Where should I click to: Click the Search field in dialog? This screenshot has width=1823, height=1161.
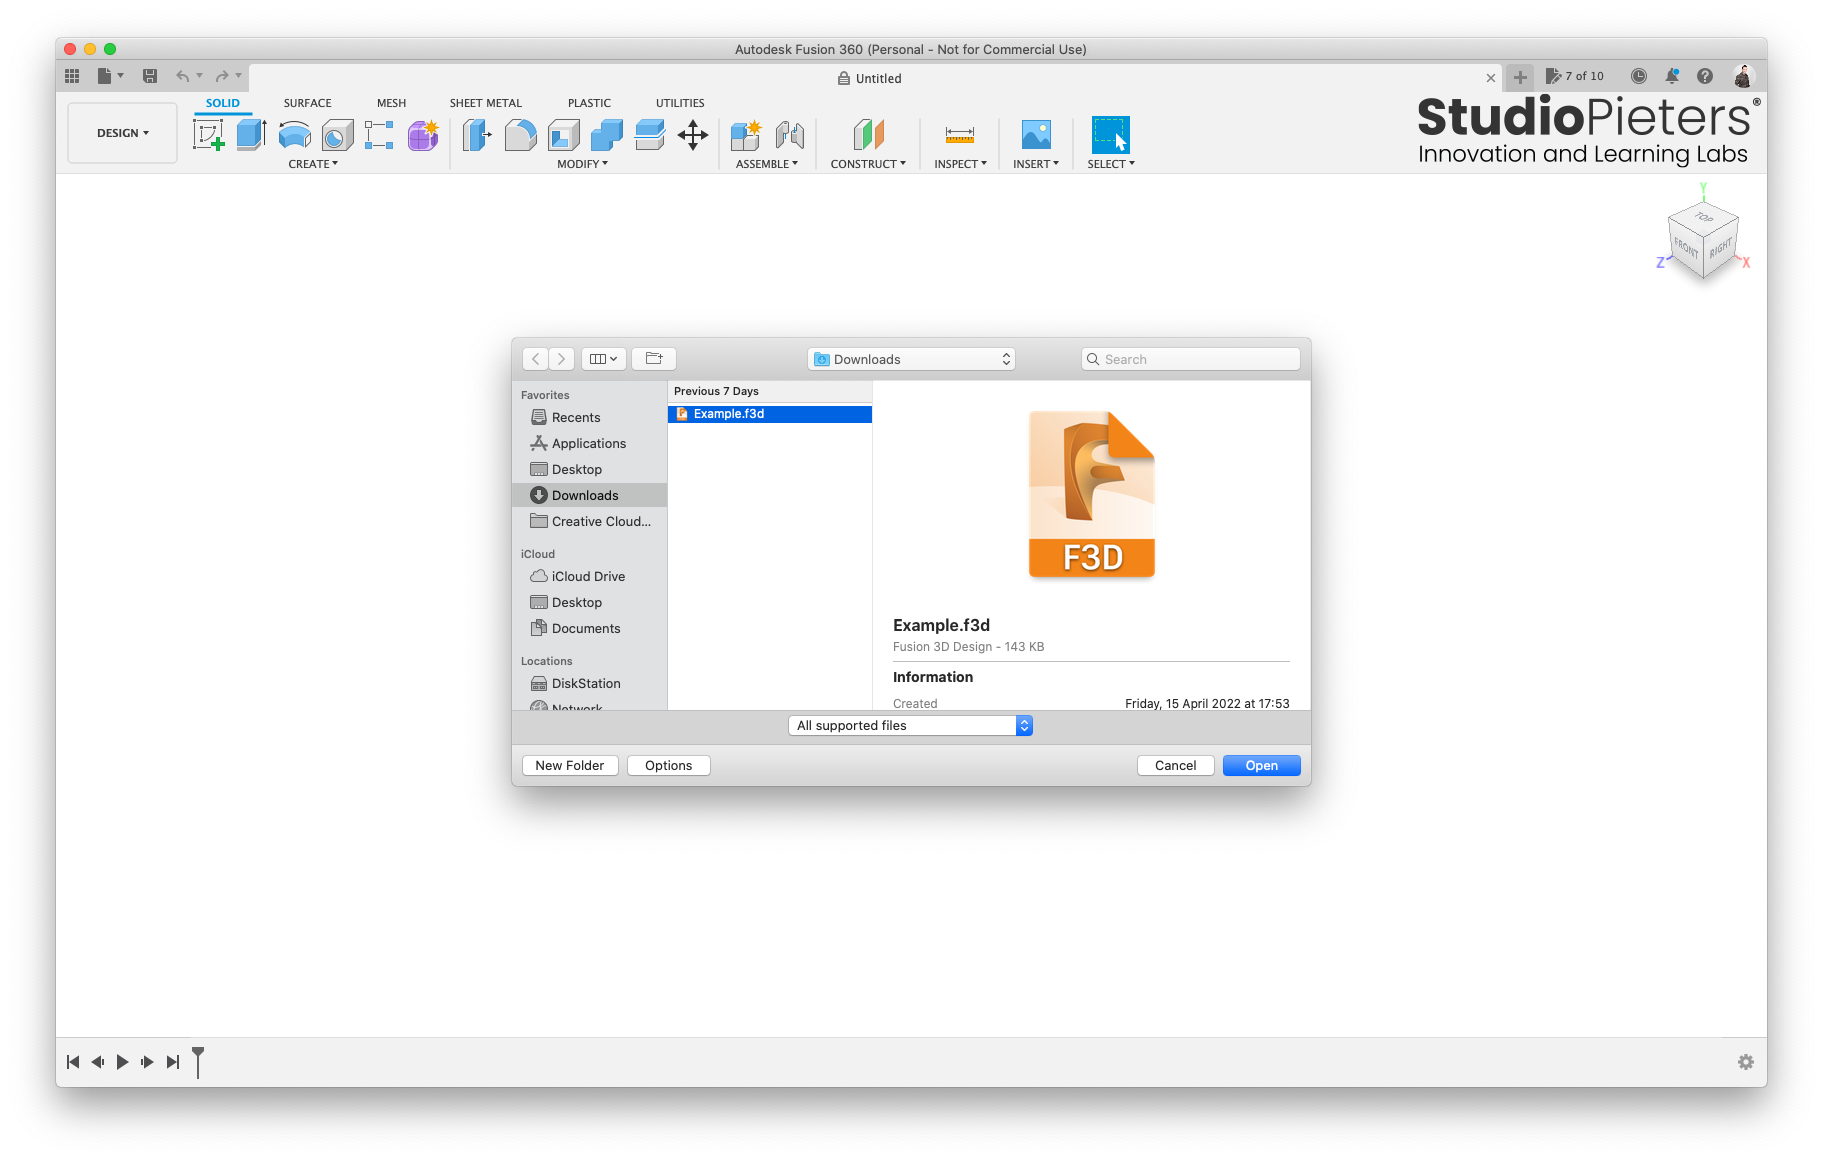1190,359
